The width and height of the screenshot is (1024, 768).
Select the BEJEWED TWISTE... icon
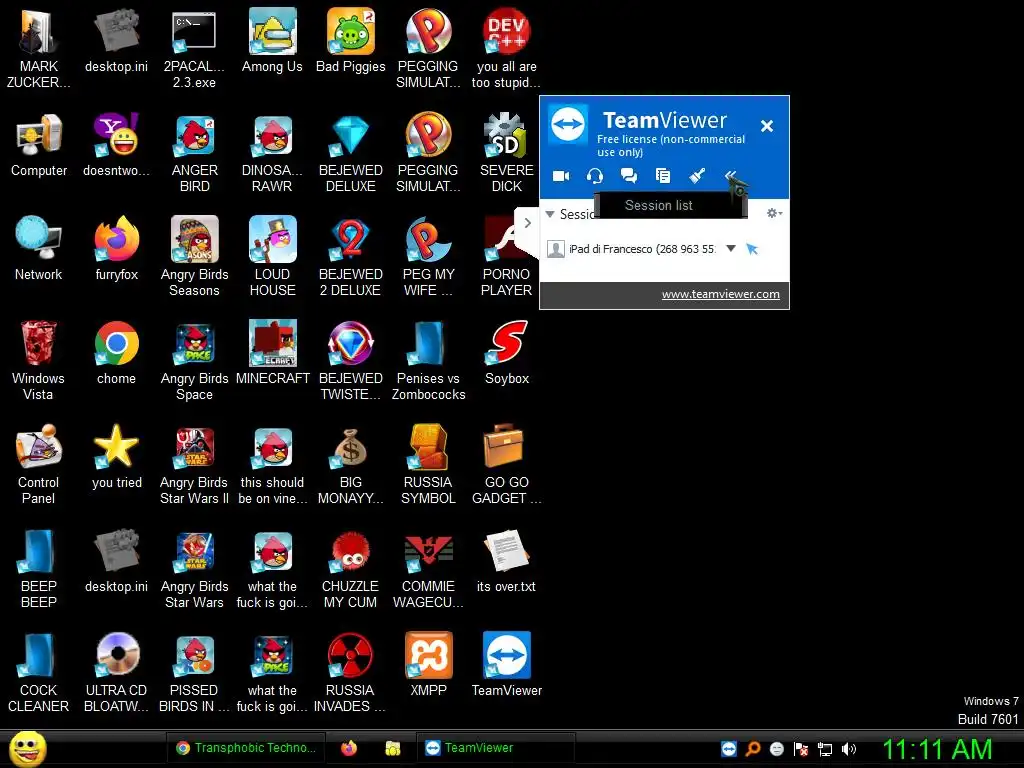coord(351,360)
